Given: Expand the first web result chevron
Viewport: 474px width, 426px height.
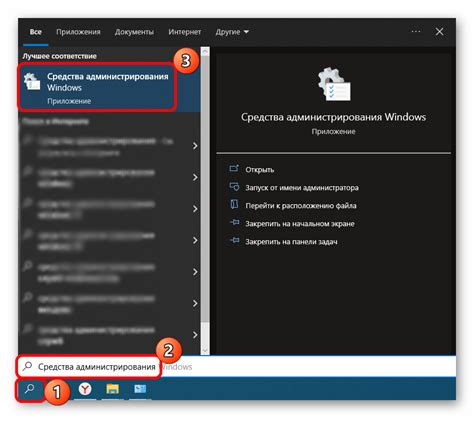Looking at the screenshot, I should tap(195, 146).
